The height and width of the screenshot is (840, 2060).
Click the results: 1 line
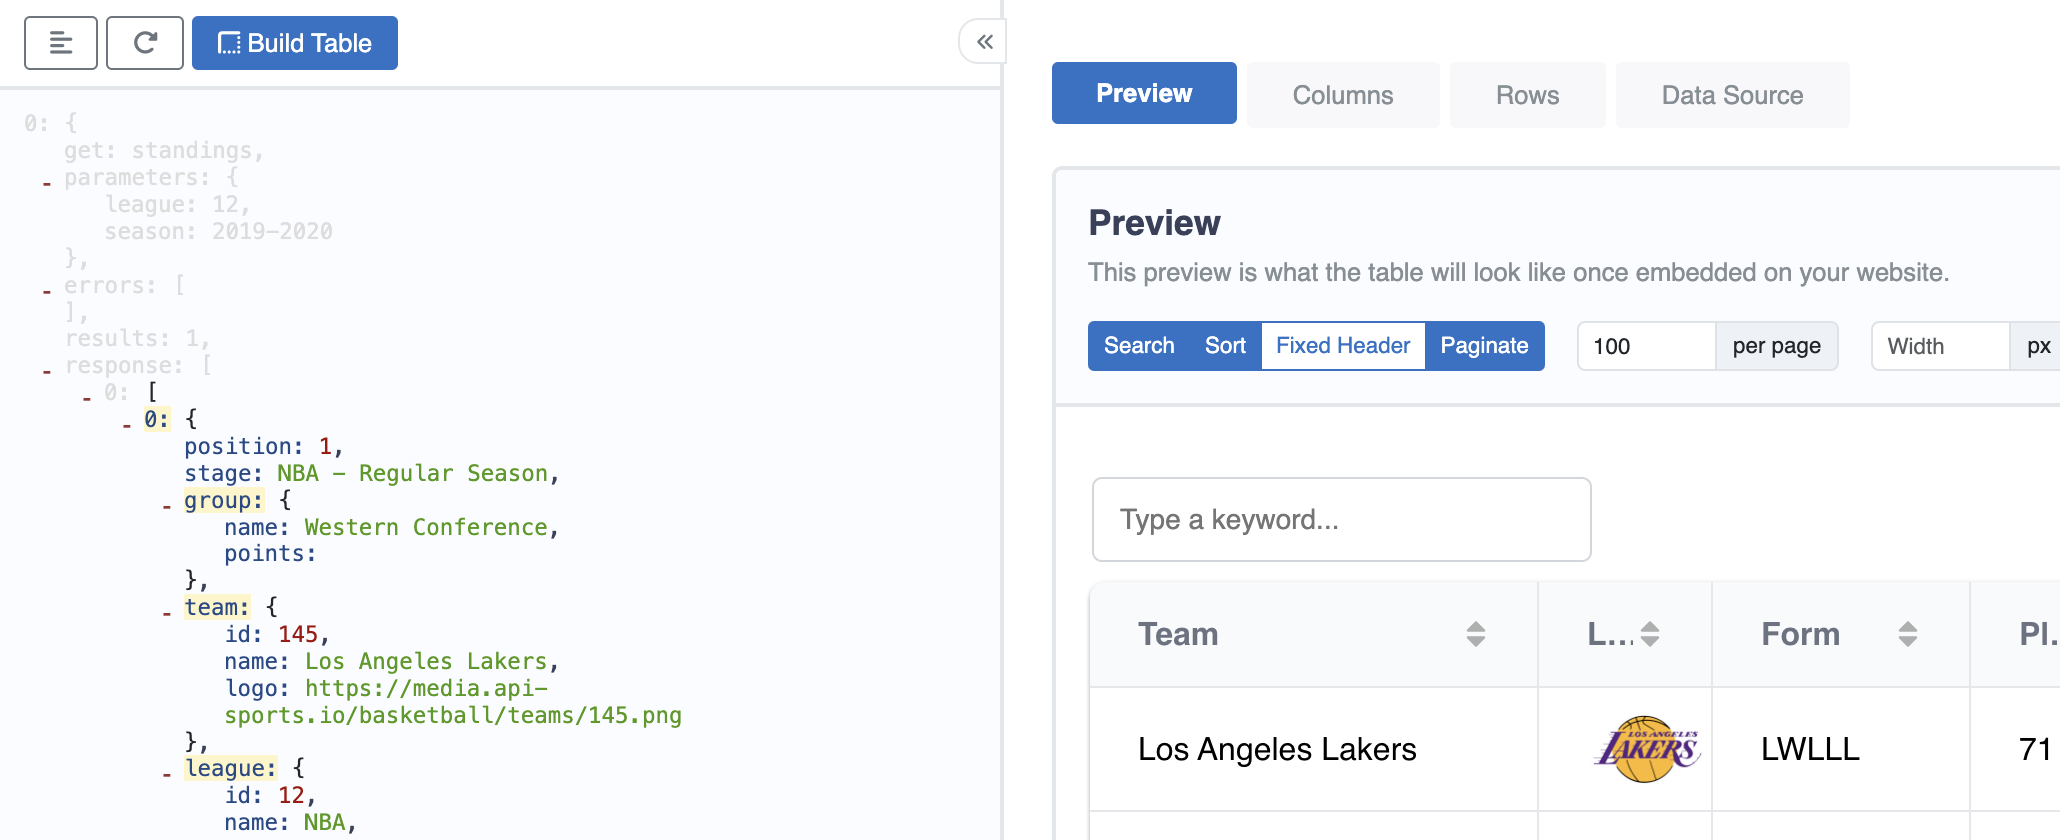137,338
